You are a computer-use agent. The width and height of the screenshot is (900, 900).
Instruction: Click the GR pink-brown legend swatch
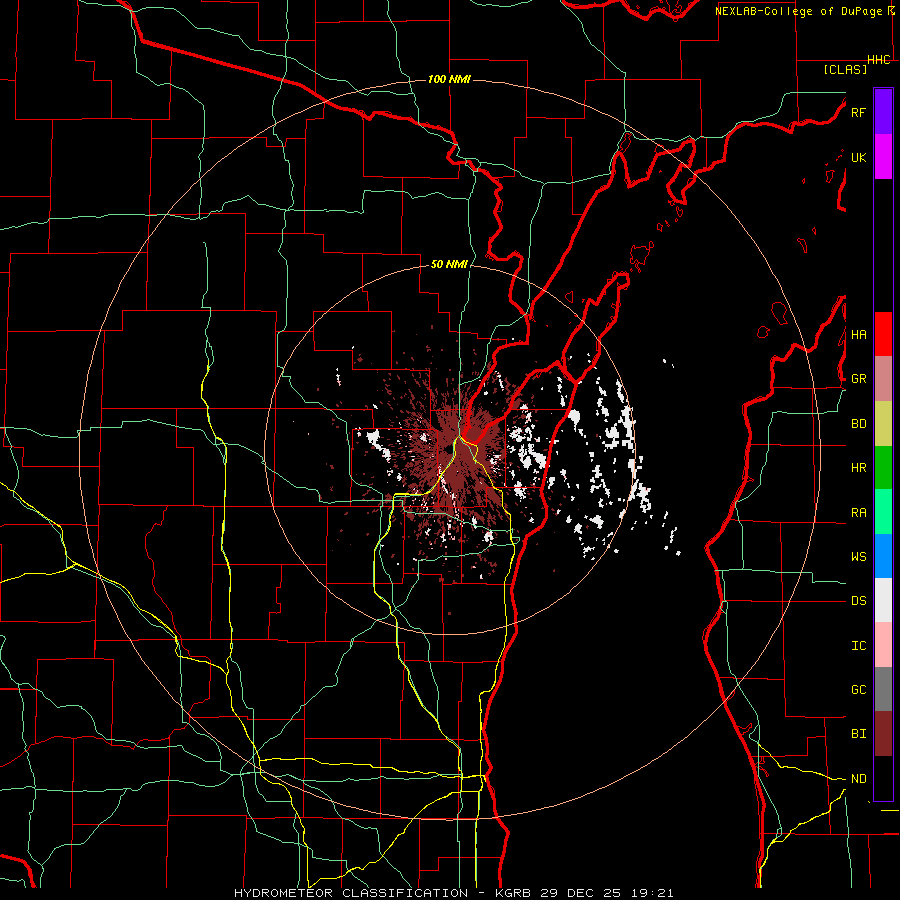[x=883, y=379]
